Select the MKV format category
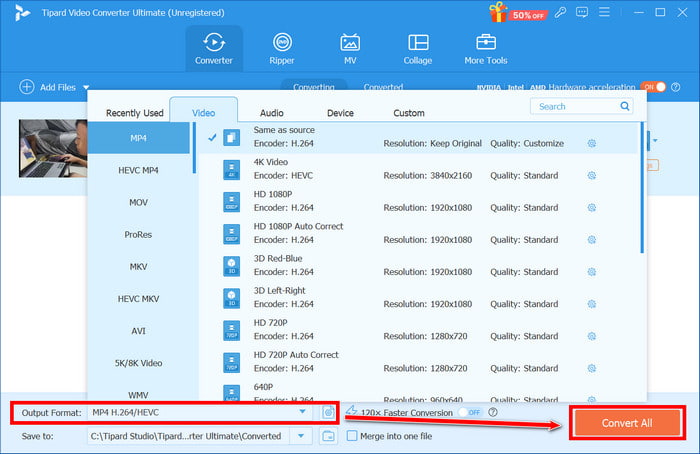The height and width of the screenshot is (454, 700). [138, 267]
